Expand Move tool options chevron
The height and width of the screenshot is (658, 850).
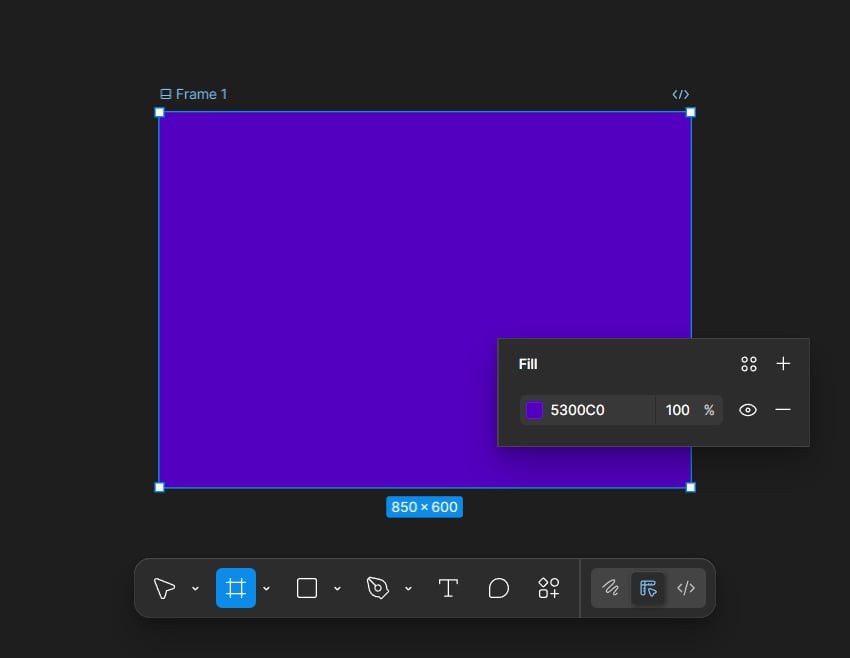(x=195, y=589)
